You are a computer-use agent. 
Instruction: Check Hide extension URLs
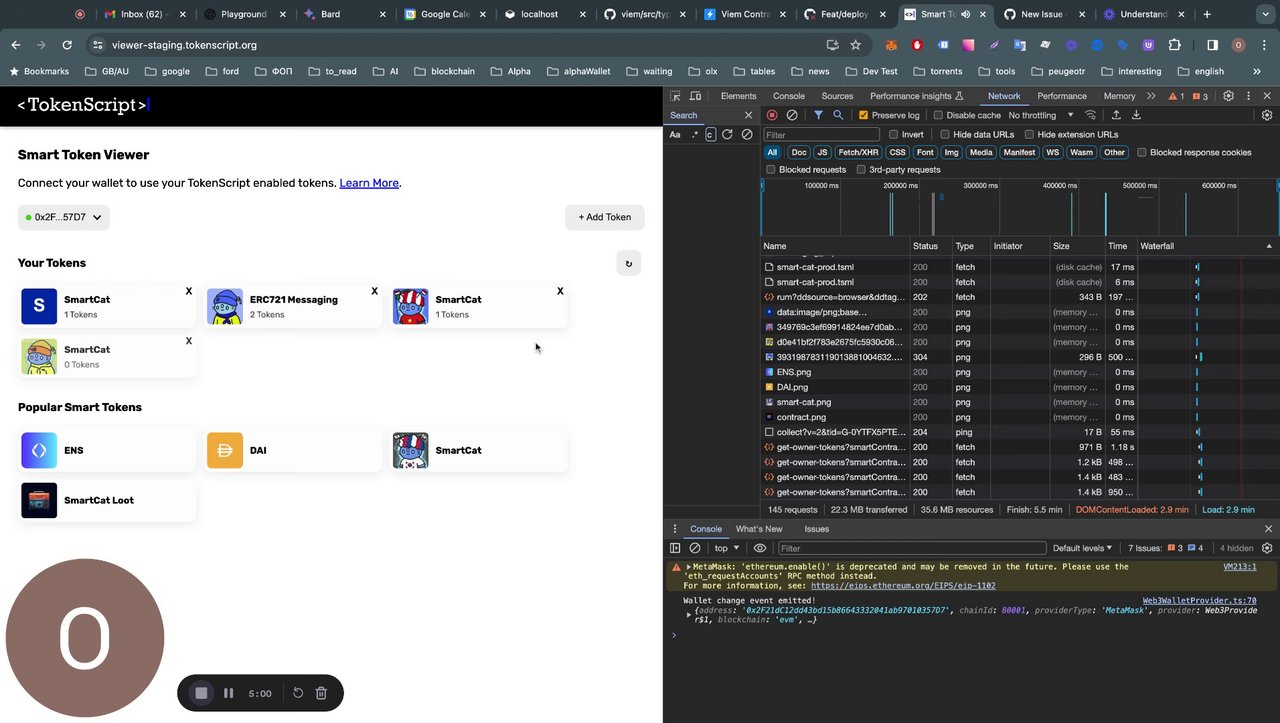point(1029,134)
